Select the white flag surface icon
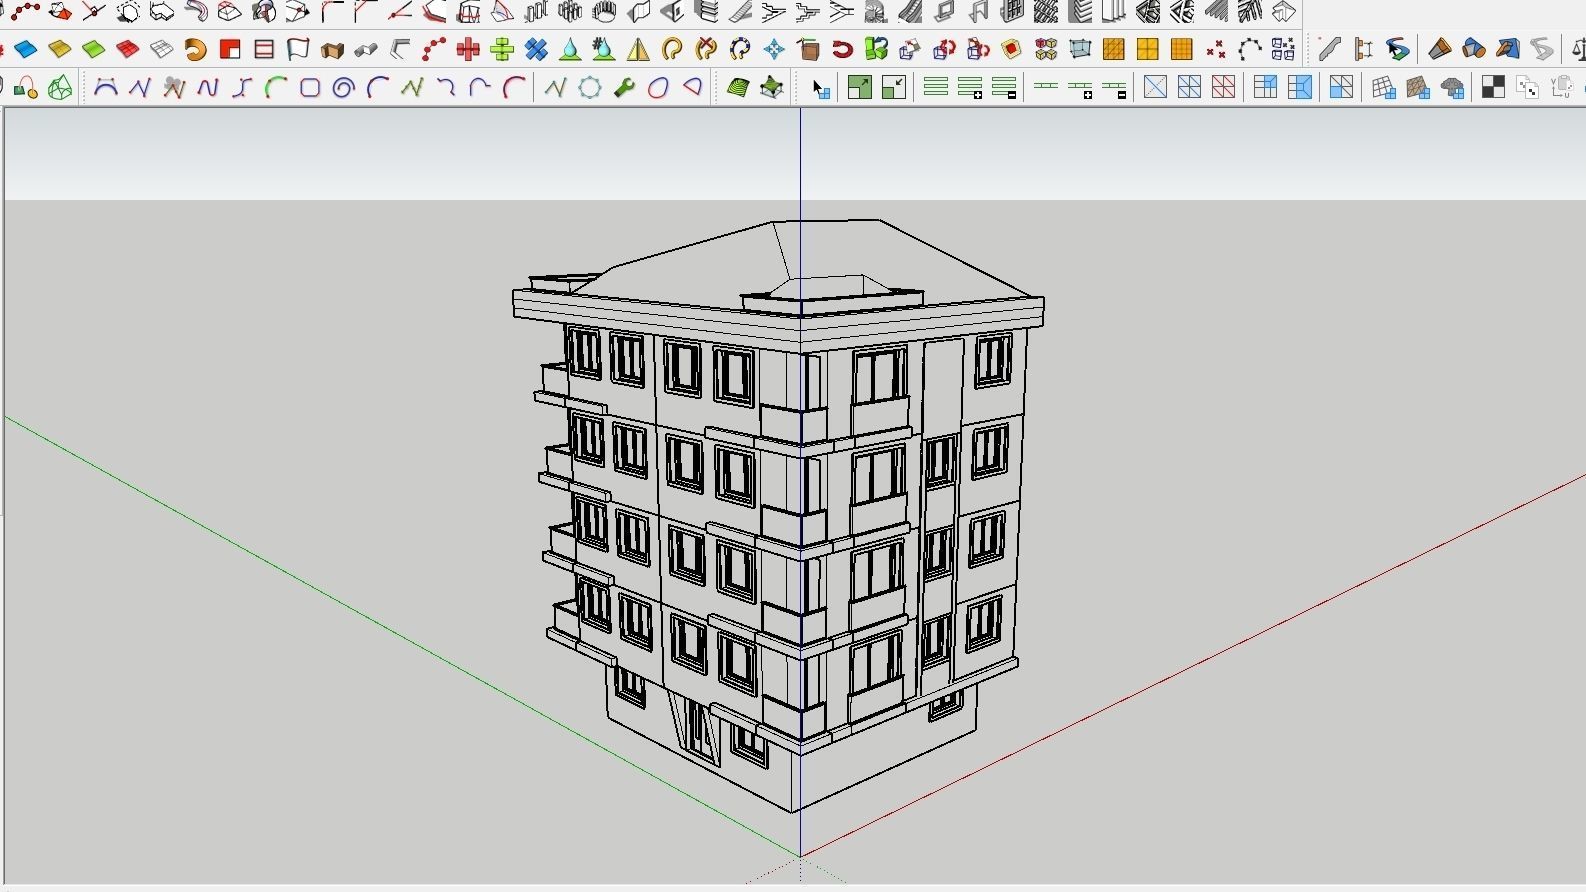 (x=298, y=49)
